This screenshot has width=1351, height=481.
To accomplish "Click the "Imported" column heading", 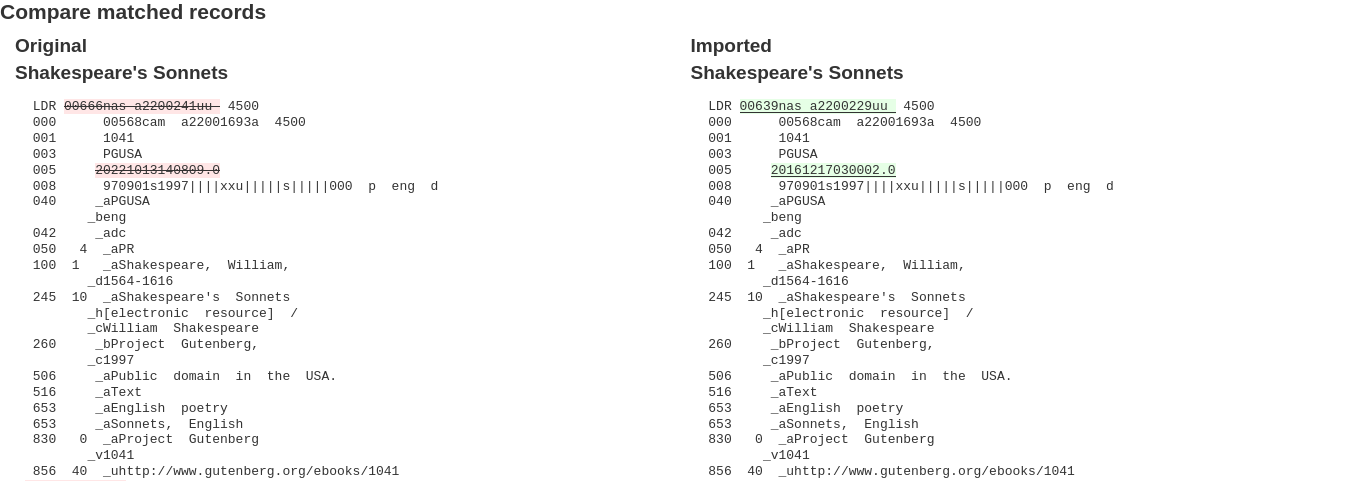I will [x=730, y=46].
